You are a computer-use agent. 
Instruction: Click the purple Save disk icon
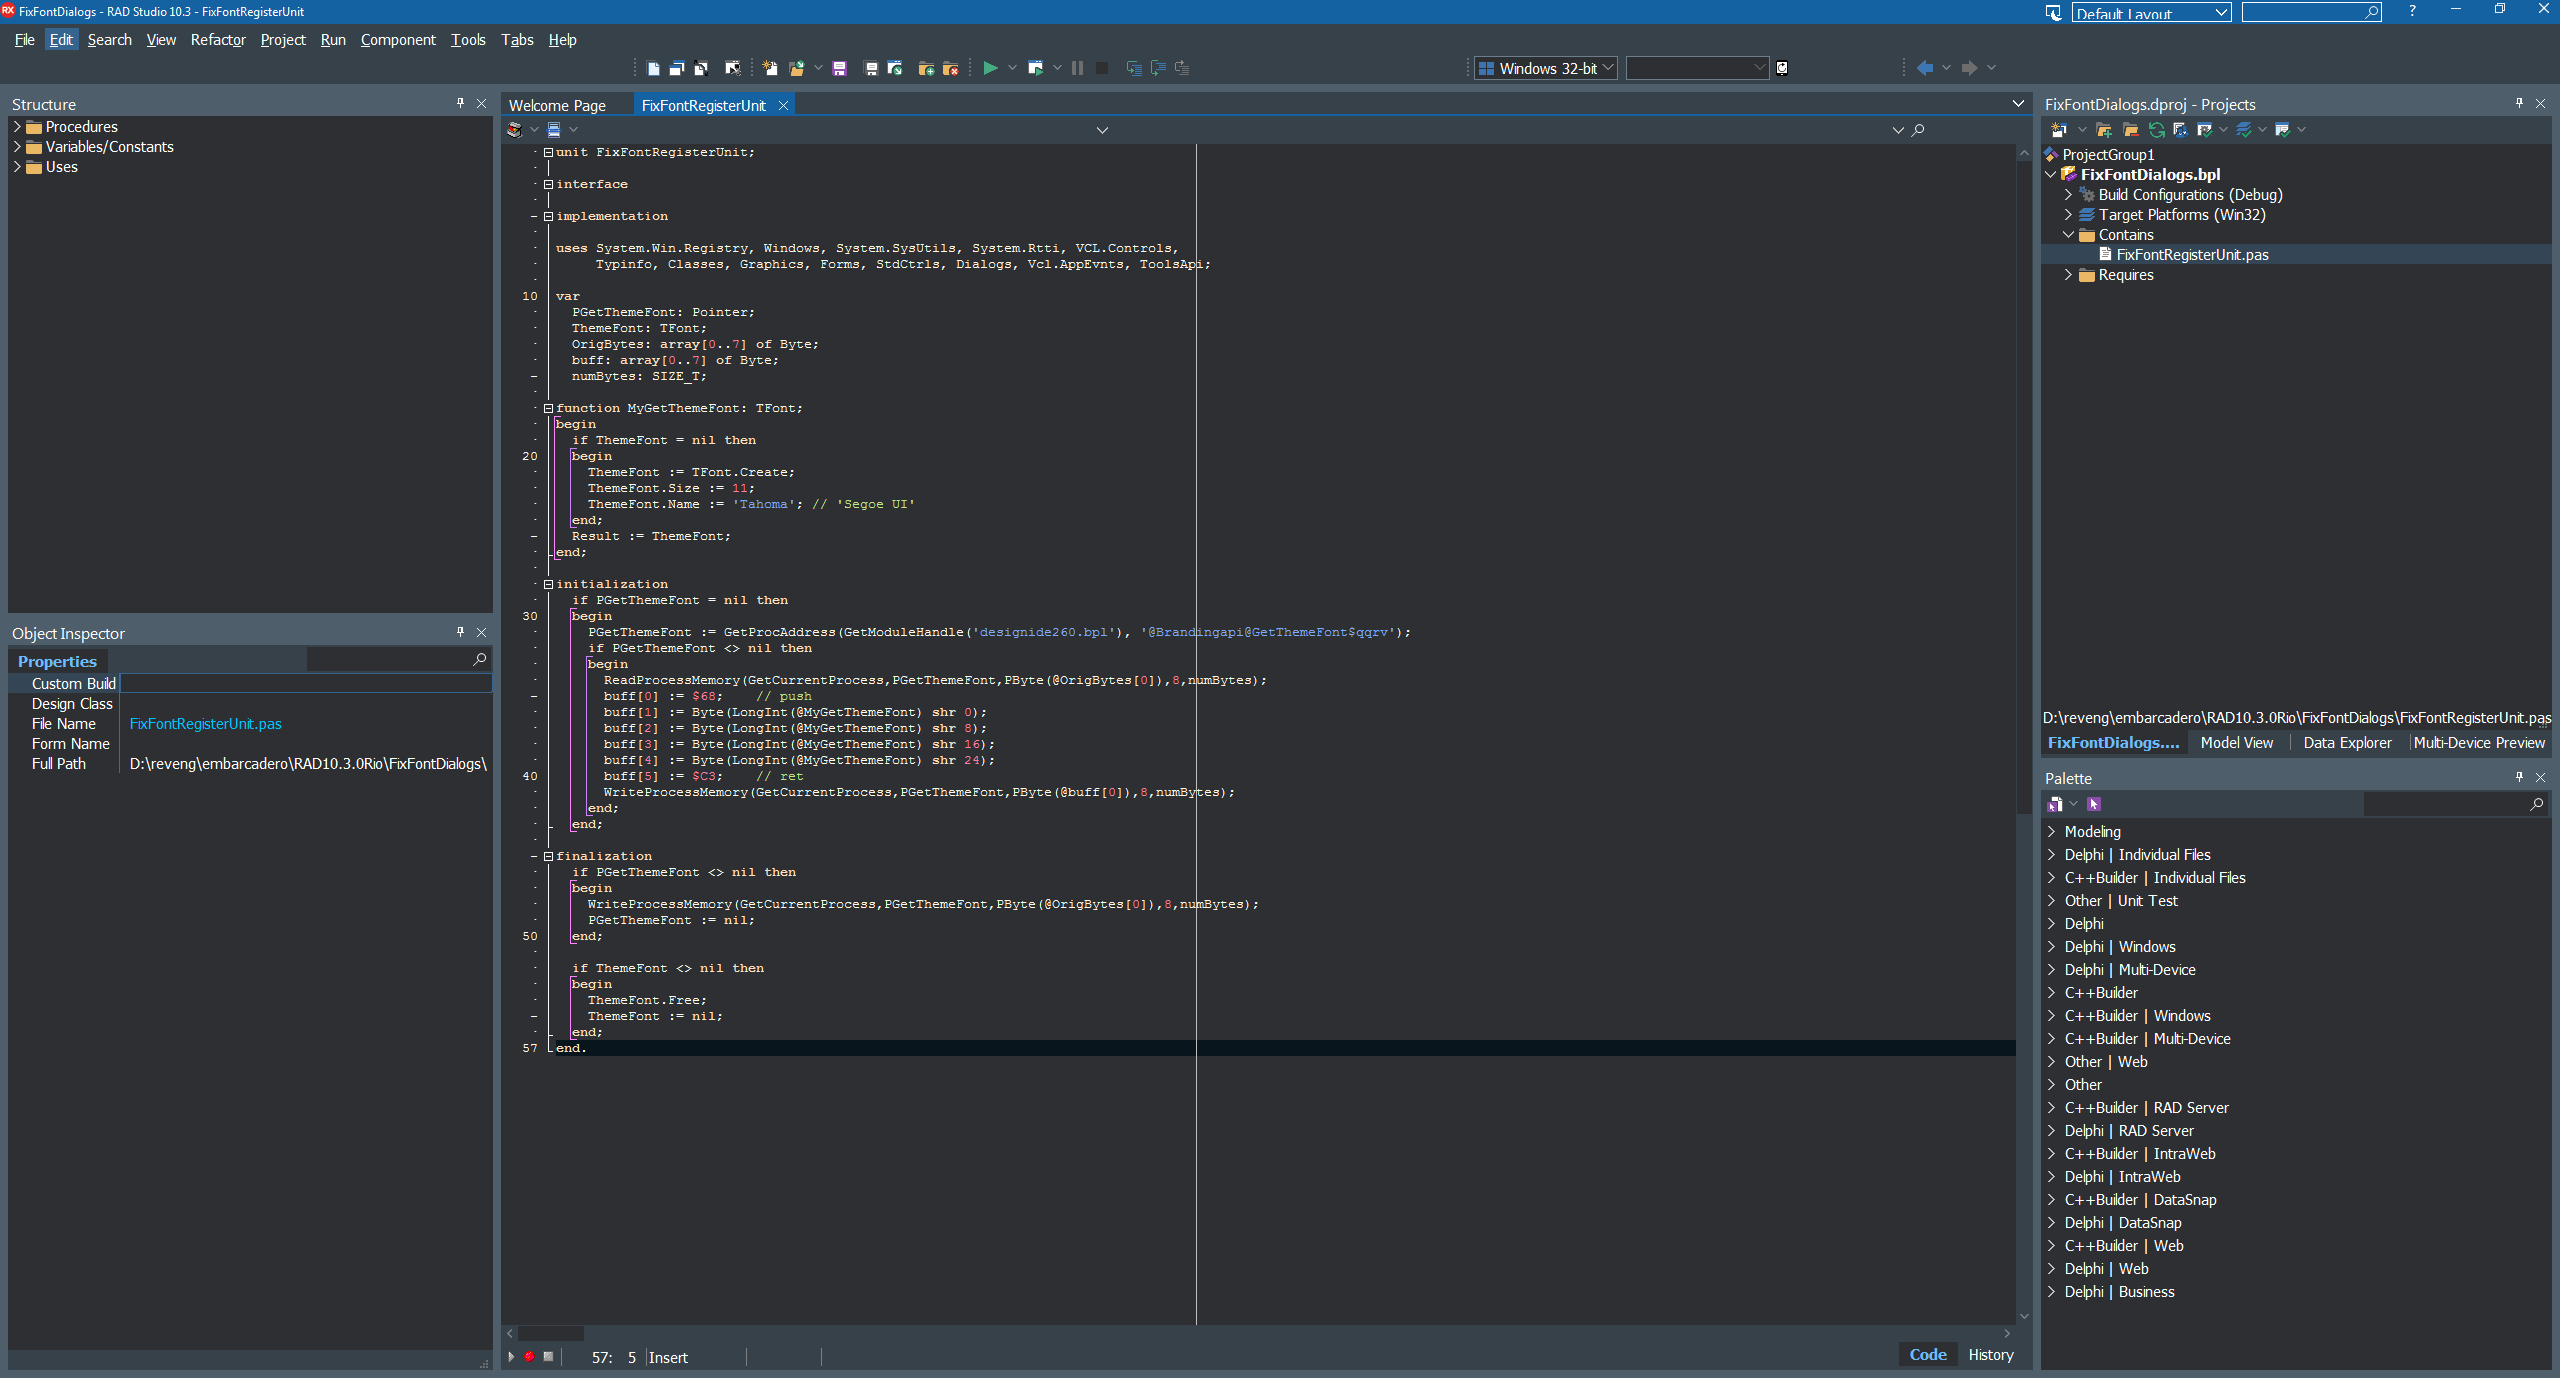(x=839, y=68)
